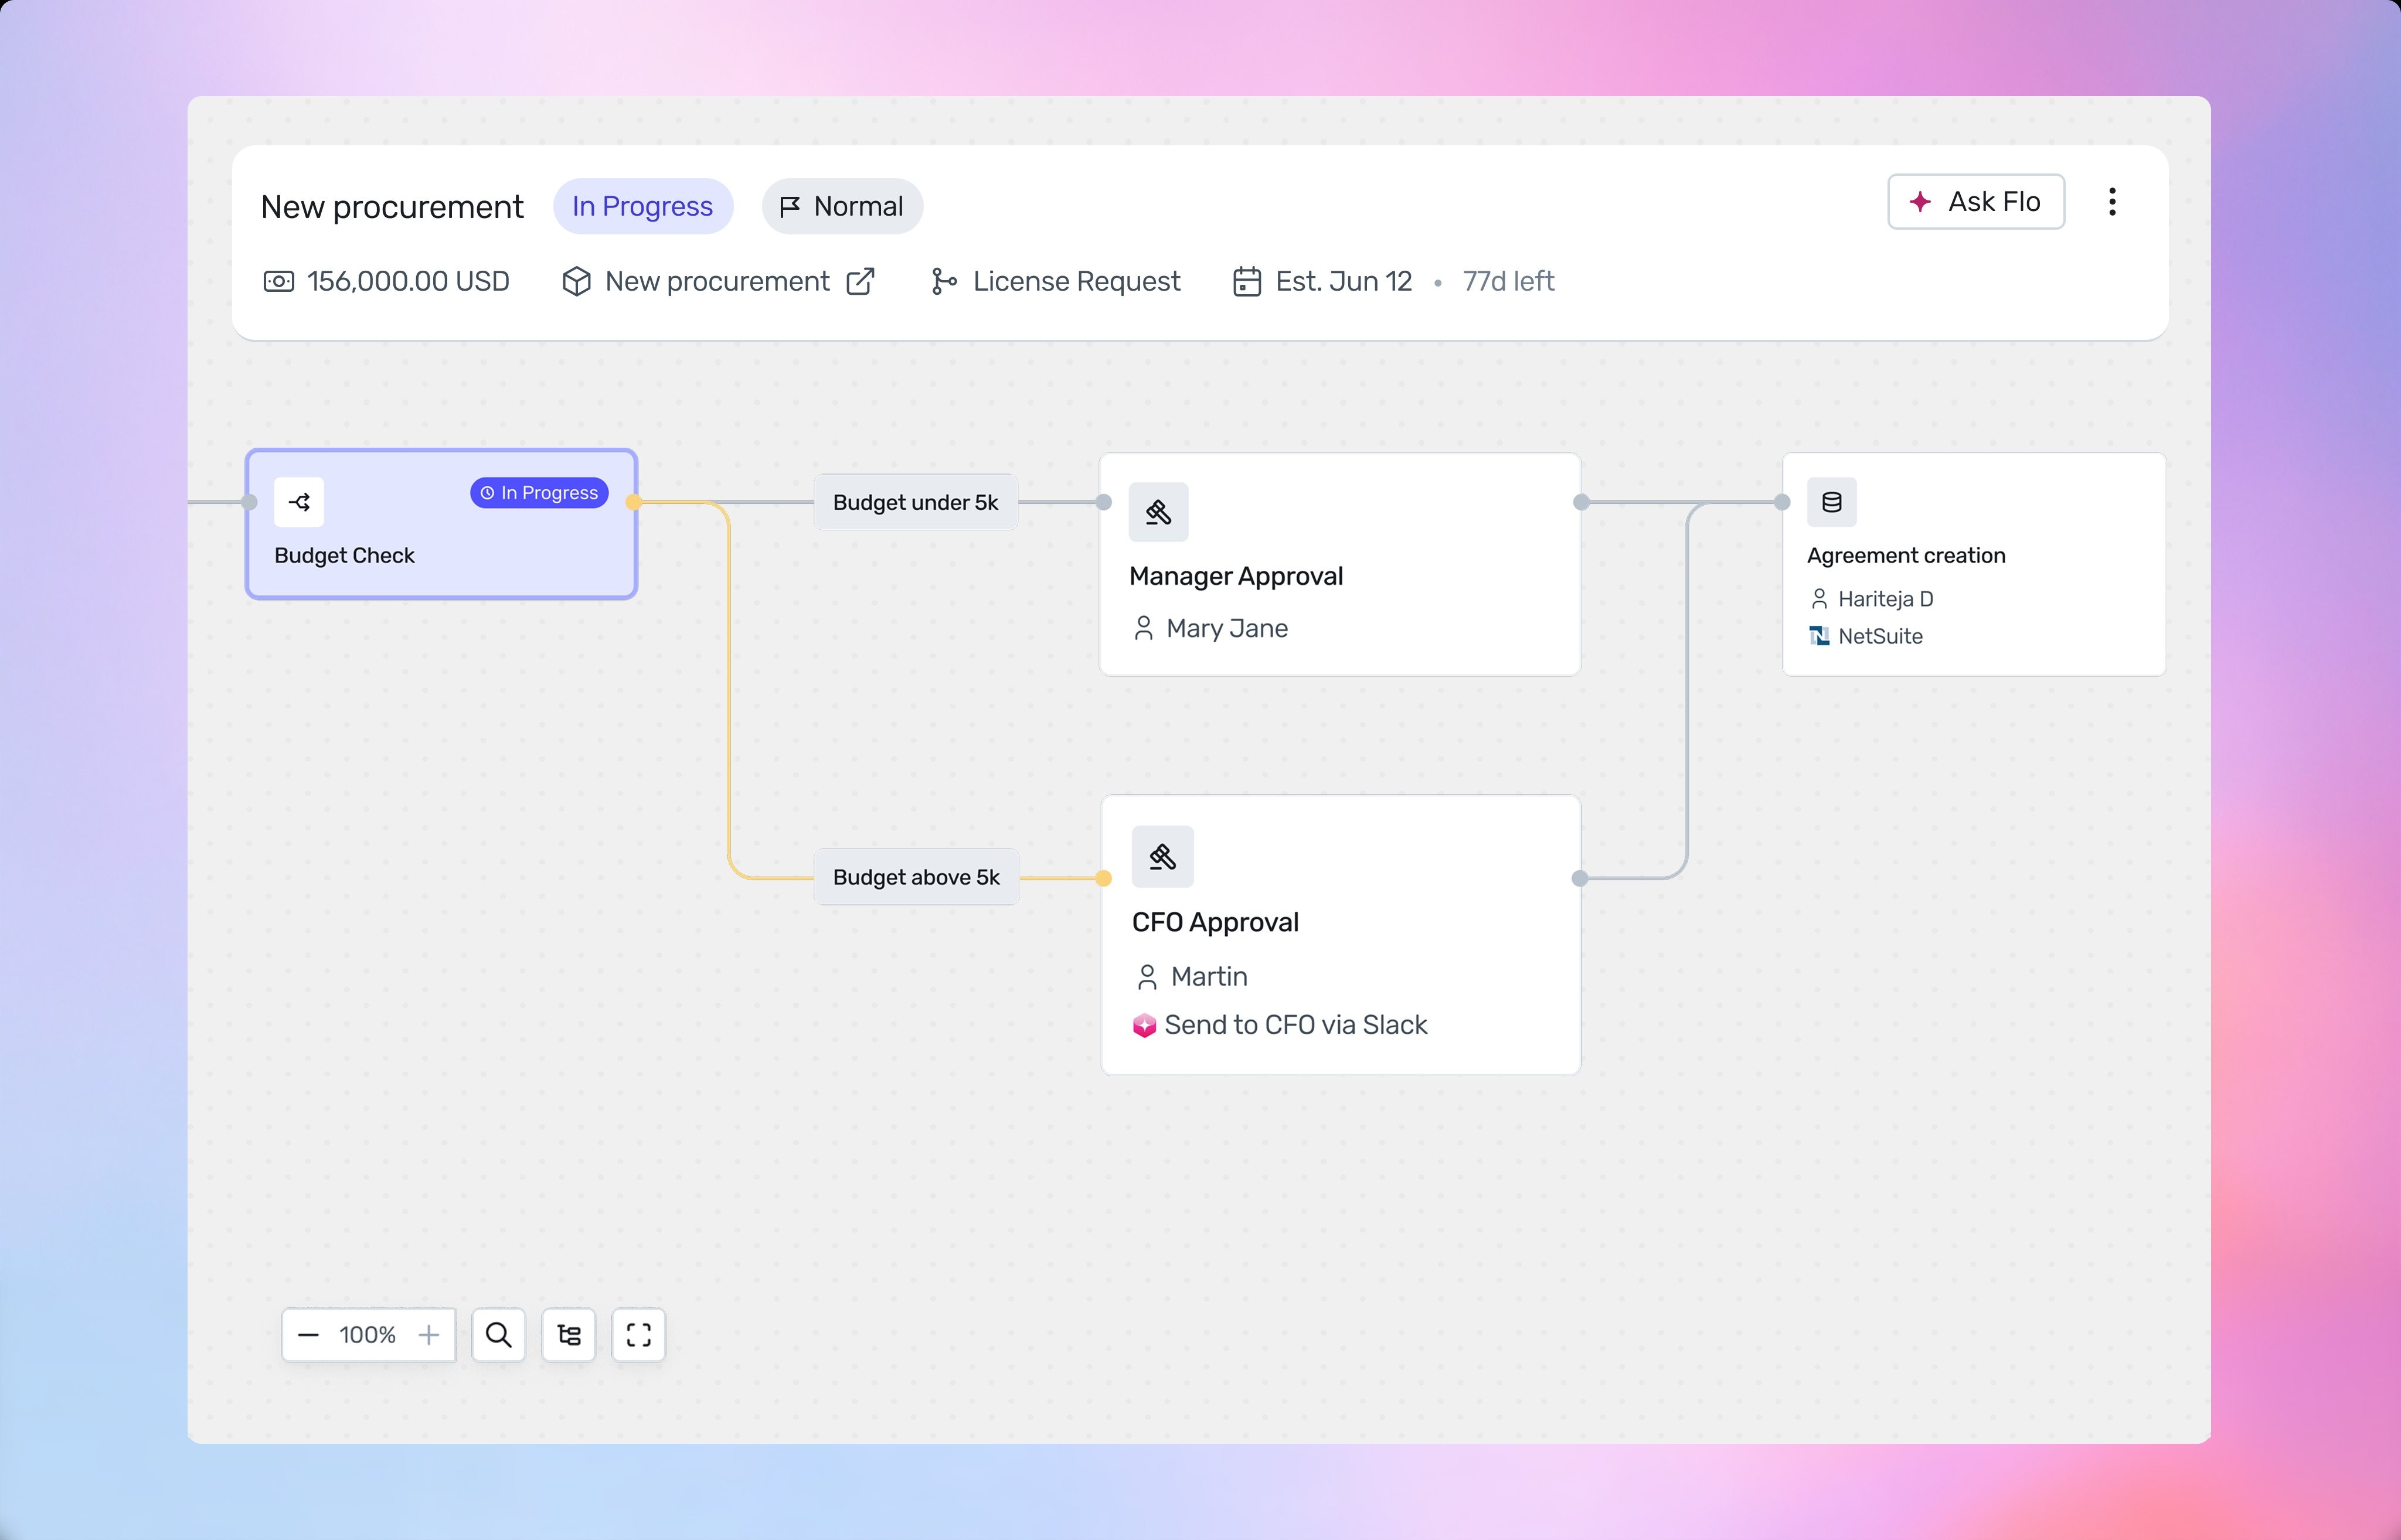2401x1540 pixels.
Task: Select the Budget Check node
Action: [x=441, y=524]
